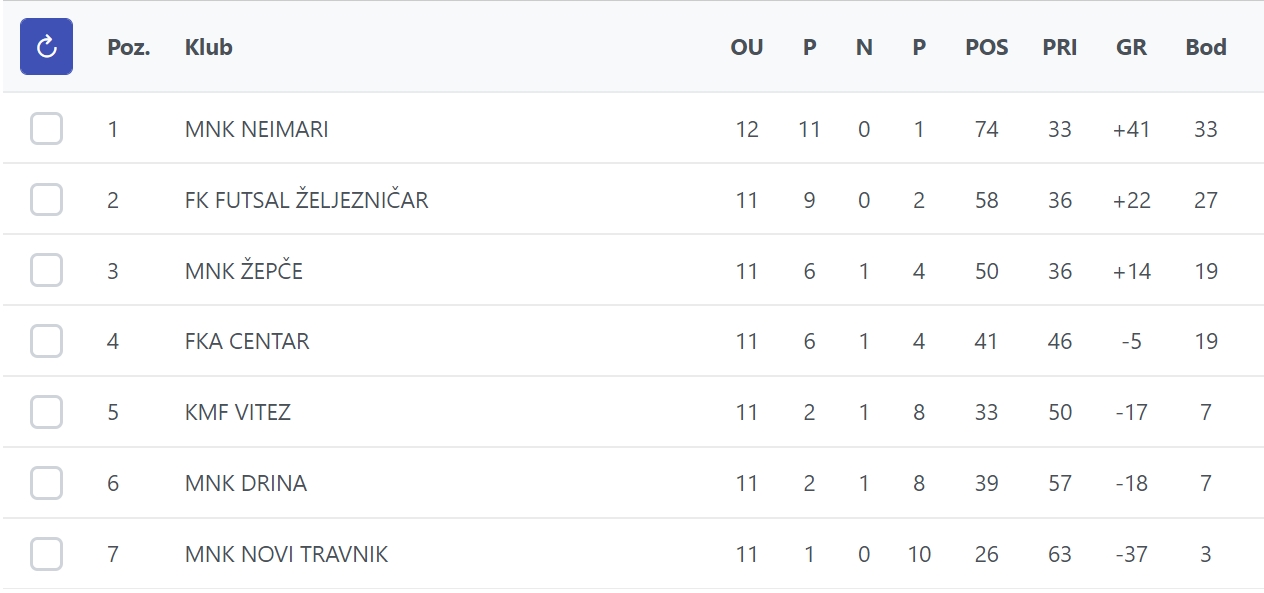Open the KMF VITEZ club entry
Screen dimensions: 1264x593
[238, 412]
